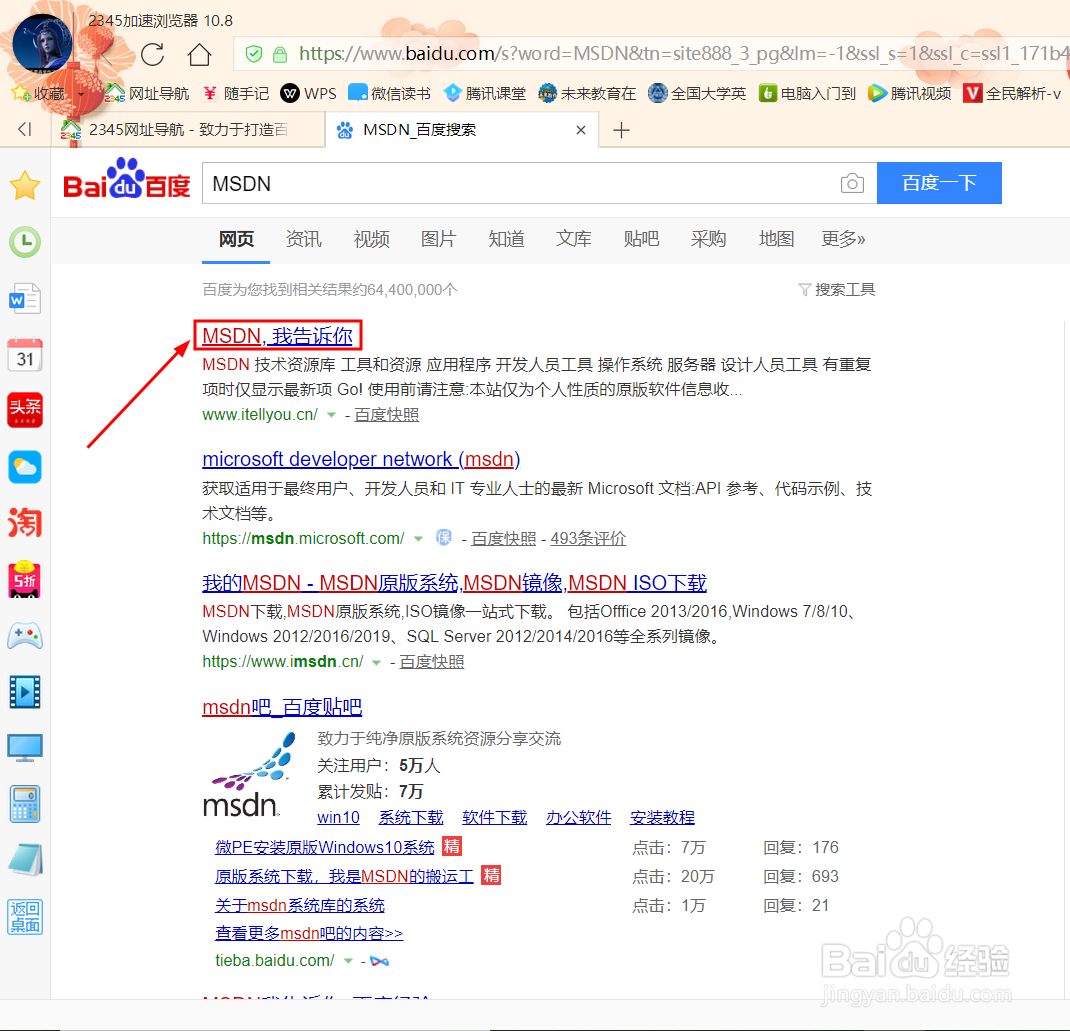Expand the 收藏 bookmarks dropdown arrow
This screenshot has width=1070, height=1031.
(x=81, y=93)
